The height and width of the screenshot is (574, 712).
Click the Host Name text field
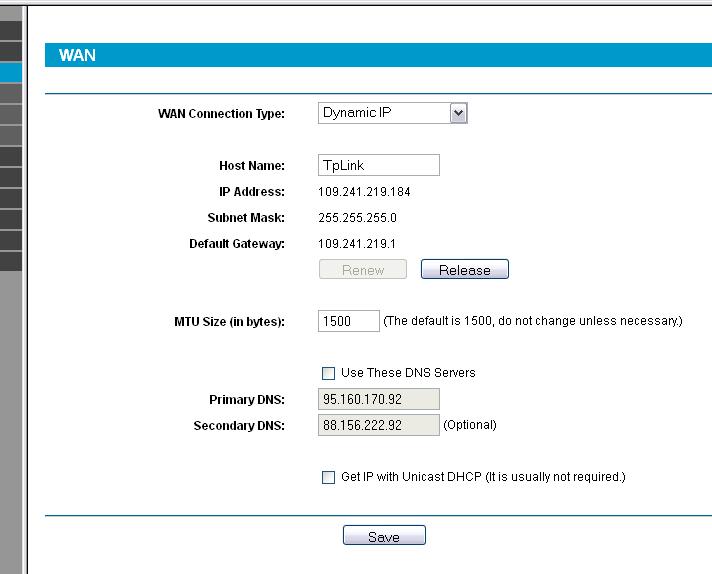click(379, 166)
